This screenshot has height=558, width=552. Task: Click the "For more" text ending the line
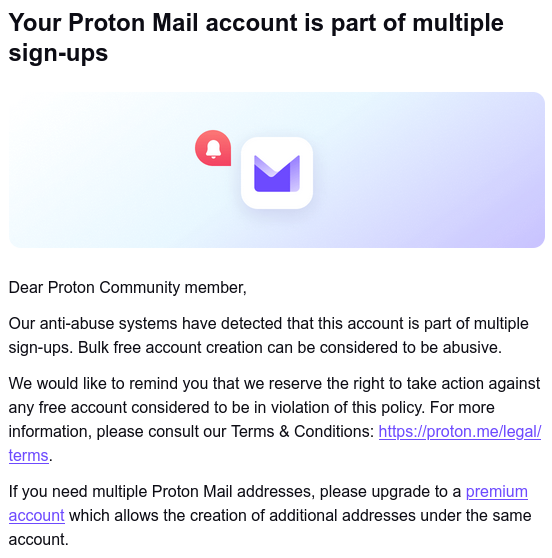[x=462, y=407]
